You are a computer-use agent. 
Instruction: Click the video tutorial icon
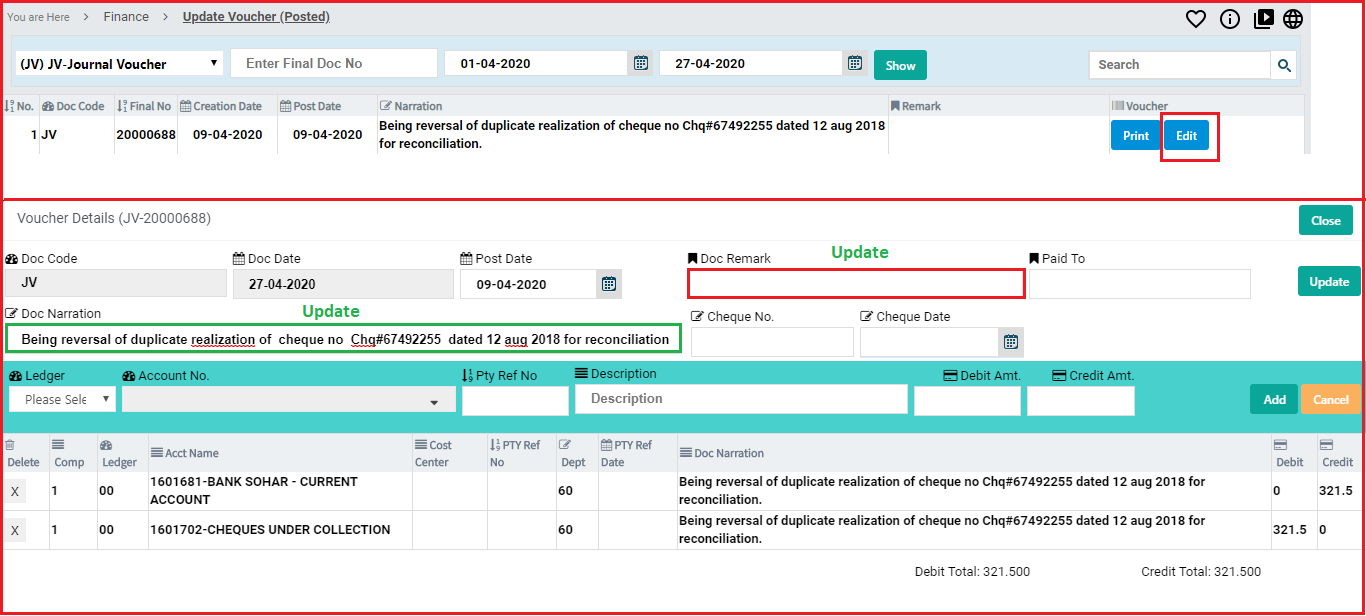[1263, 19]
